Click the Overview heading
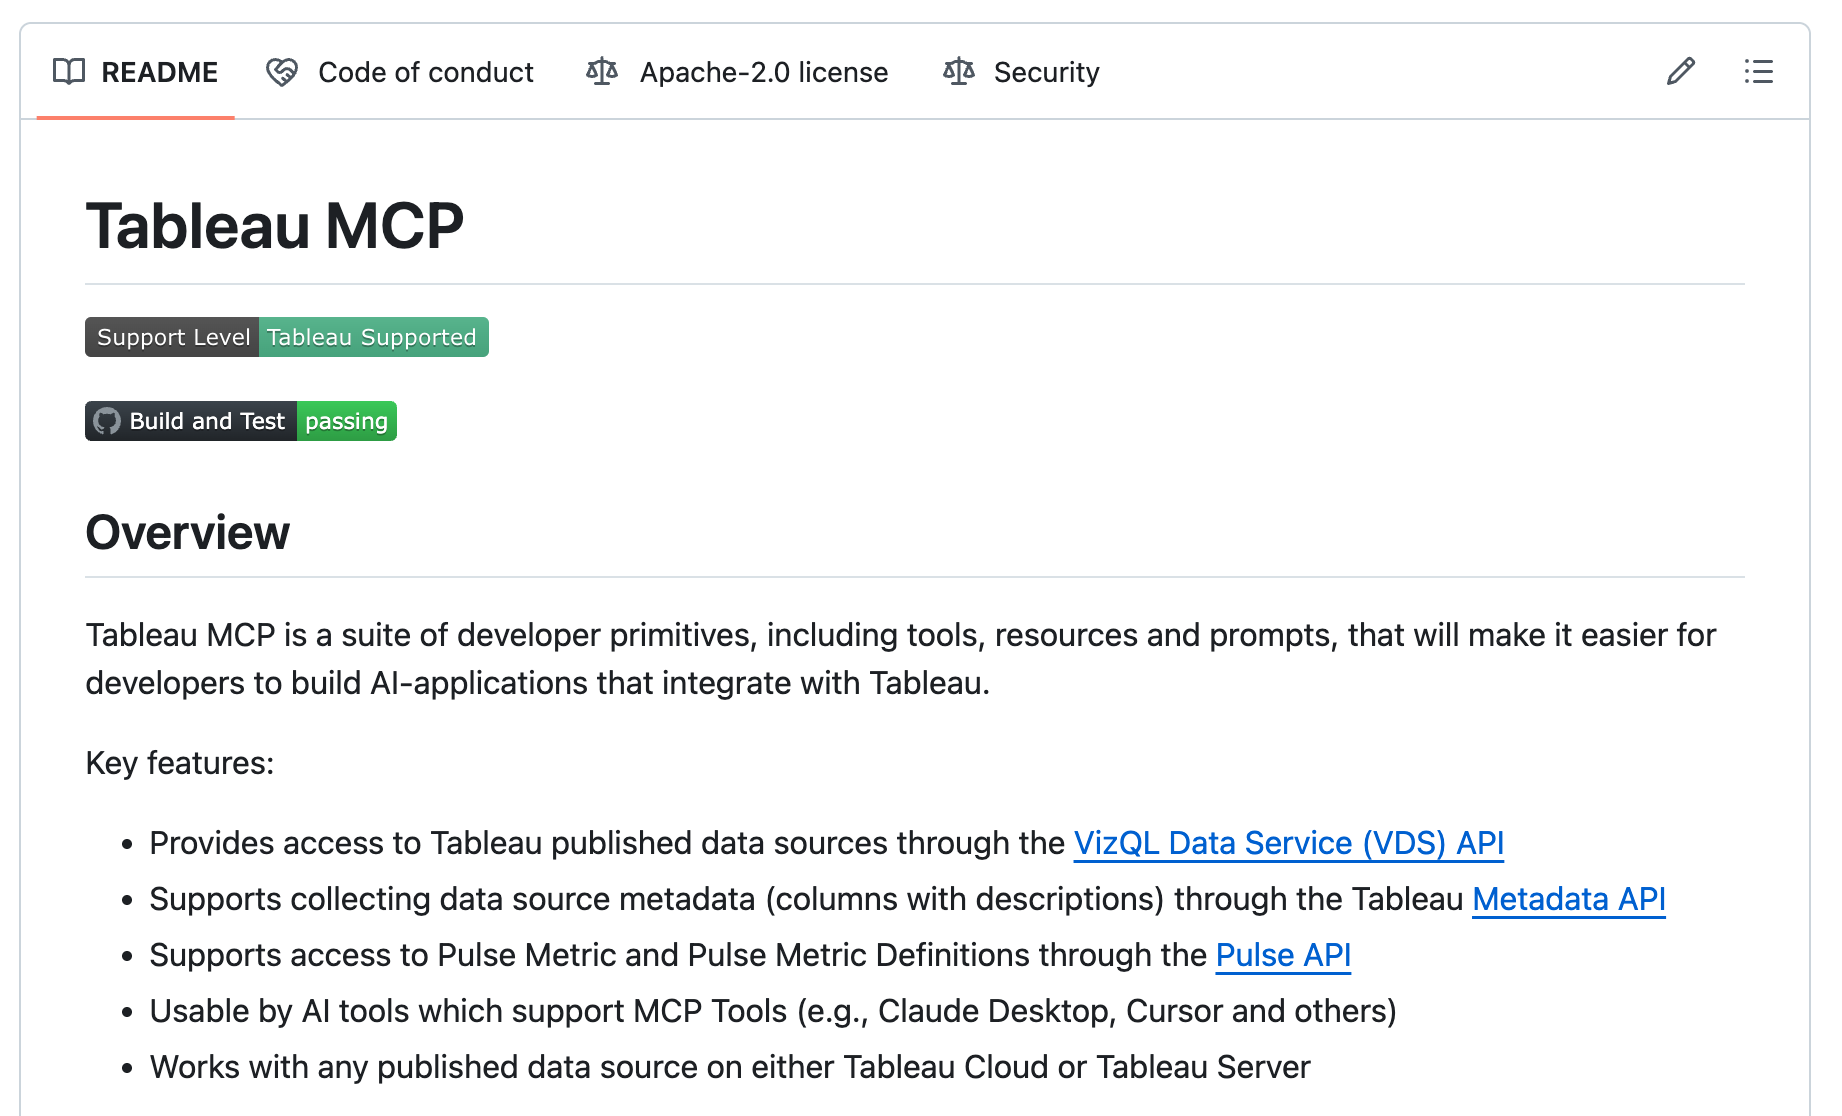This screenshot has height=1116, width=1842. [187, 533]
